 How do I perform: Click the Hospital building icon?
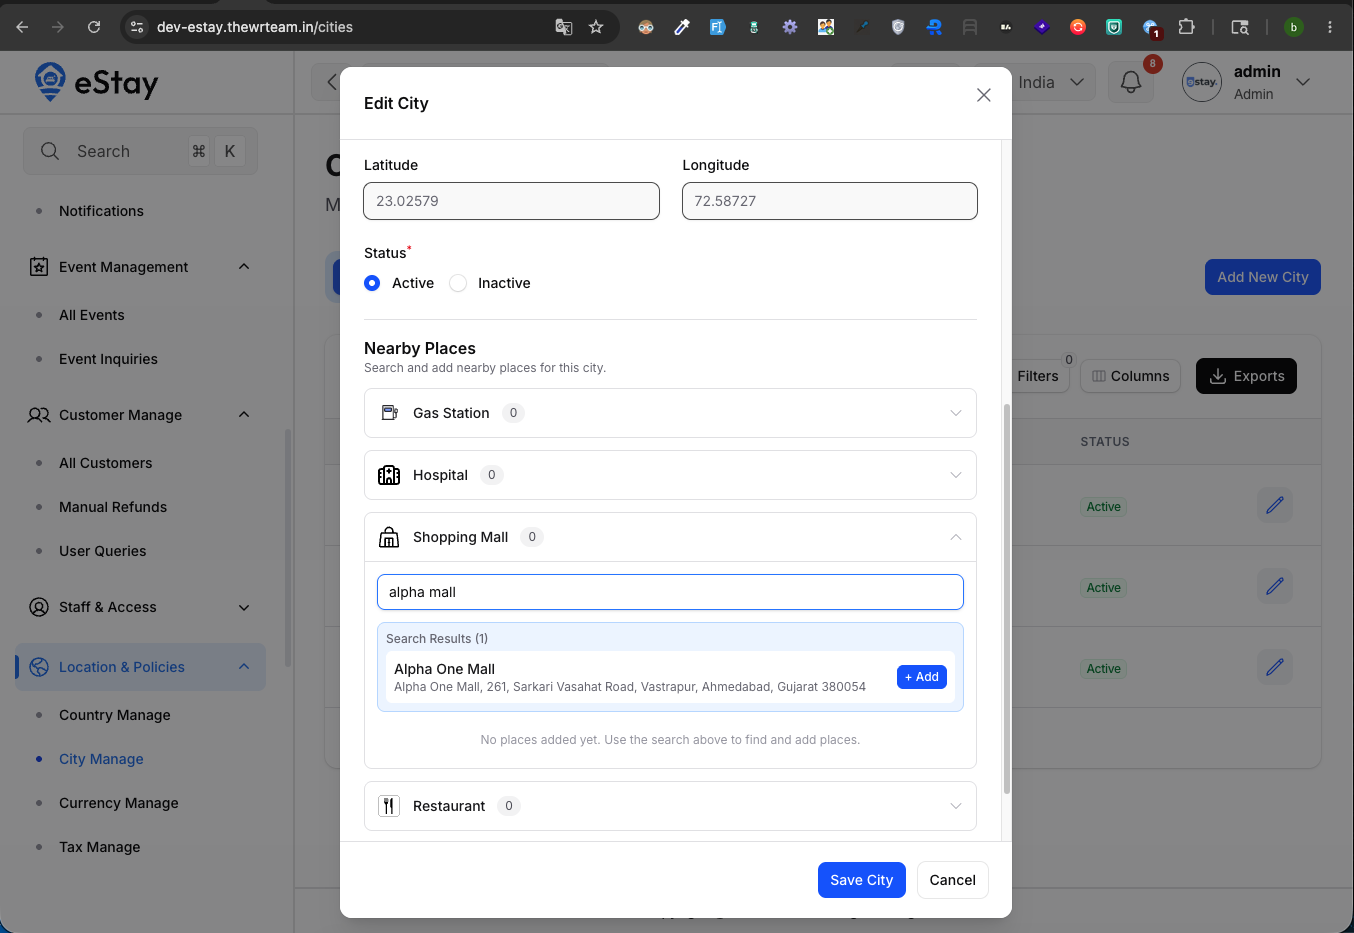389,475
